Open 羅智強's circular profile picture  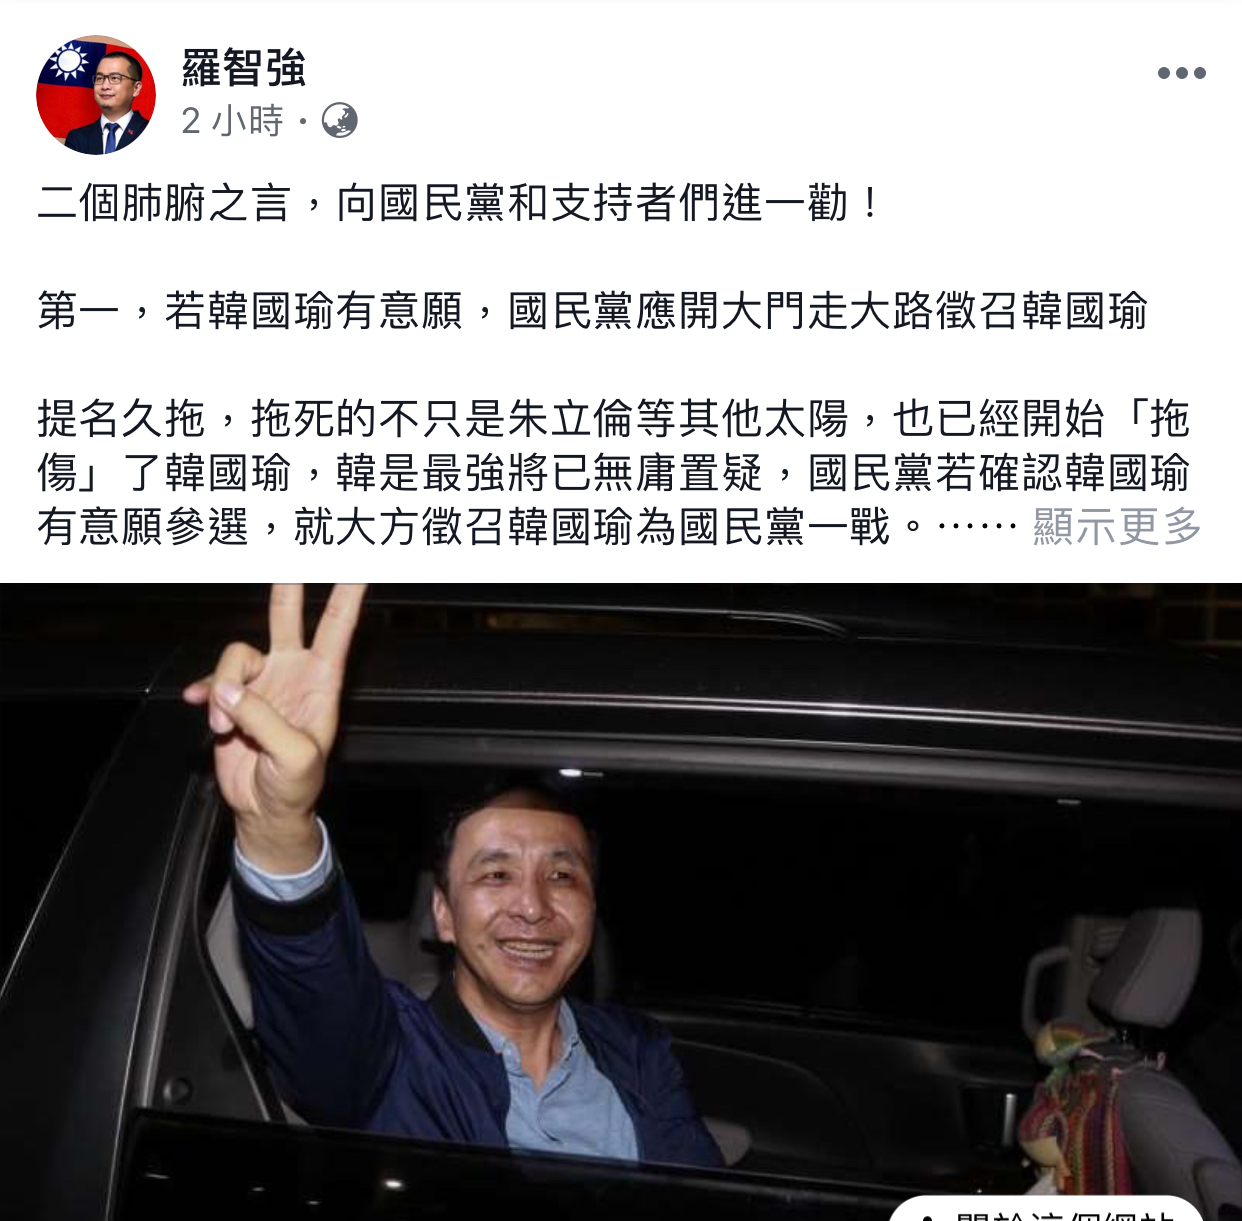[96, 95]
